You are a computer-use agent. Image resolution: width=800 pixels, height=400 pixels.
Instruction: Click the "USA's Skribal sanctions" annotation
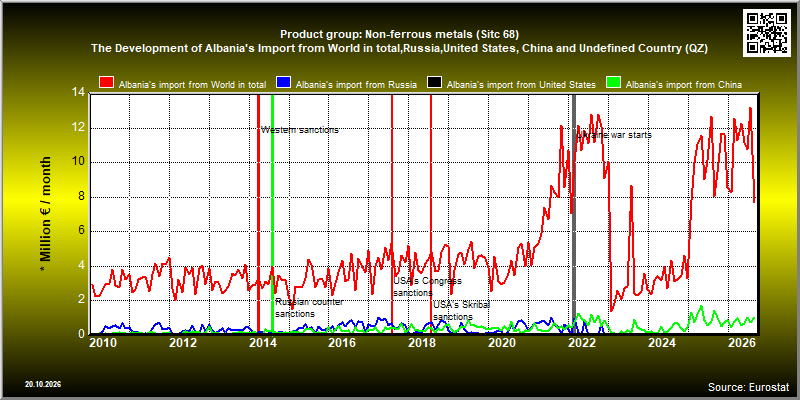pyautogui.click(x=462, y=311)
